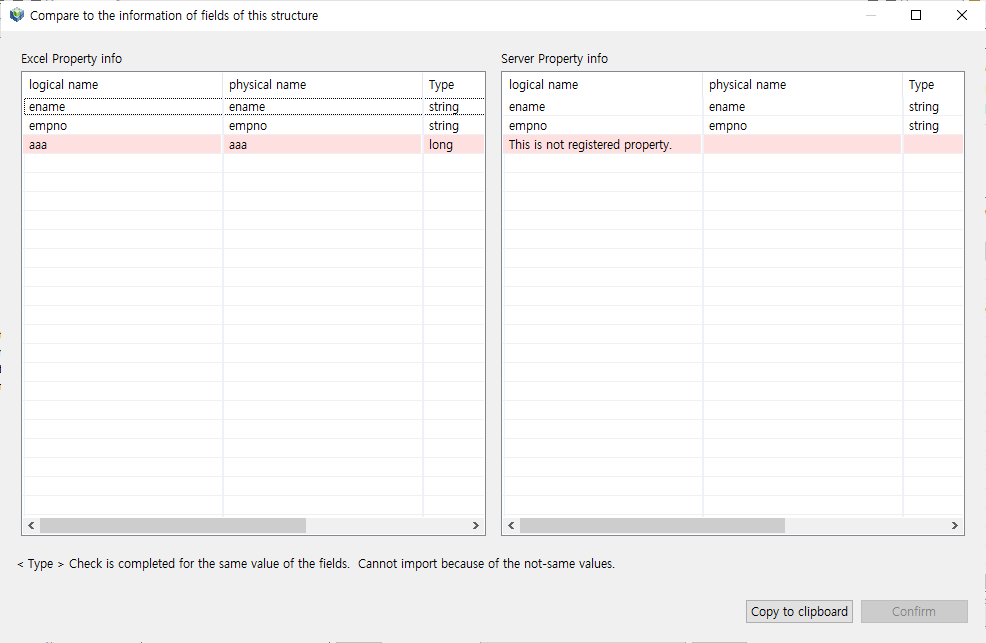Click the application icon in the title bar
Viewport: 986px width, 643px height.
point(16,15)
